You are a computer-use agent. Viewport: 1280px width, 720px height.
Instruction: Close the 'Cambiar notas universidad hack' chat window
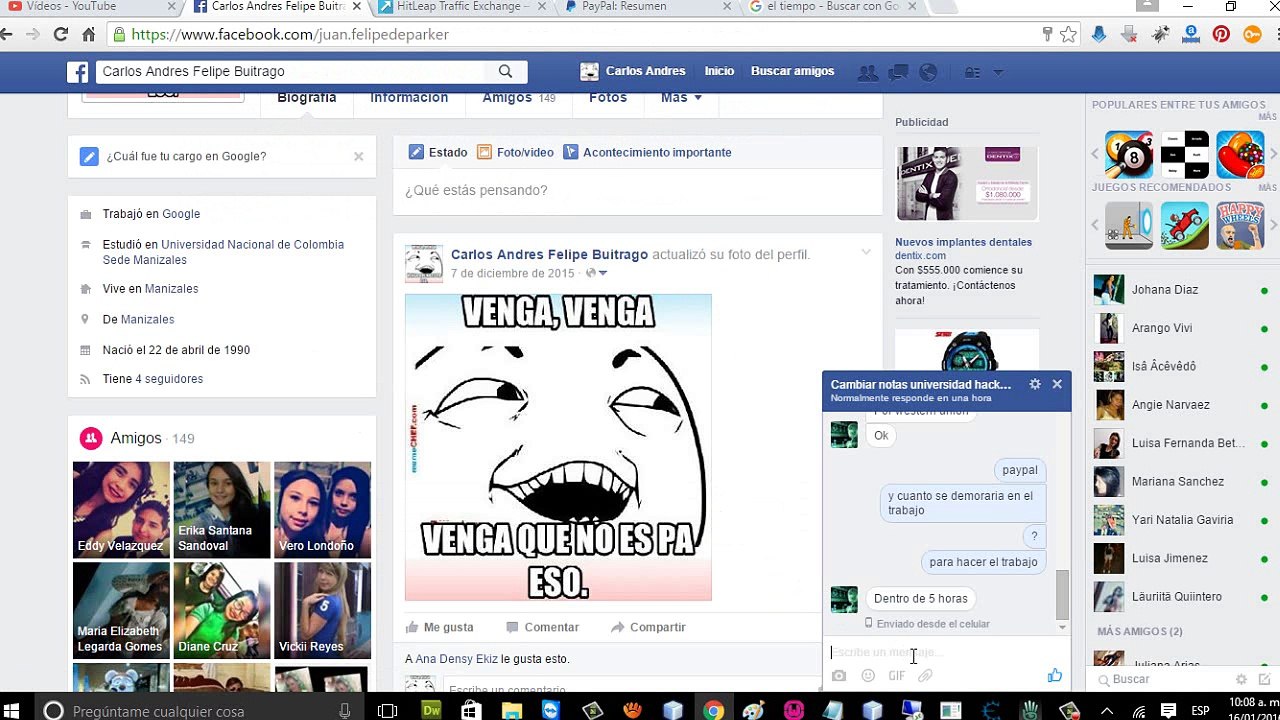(x=1057, y=384)
